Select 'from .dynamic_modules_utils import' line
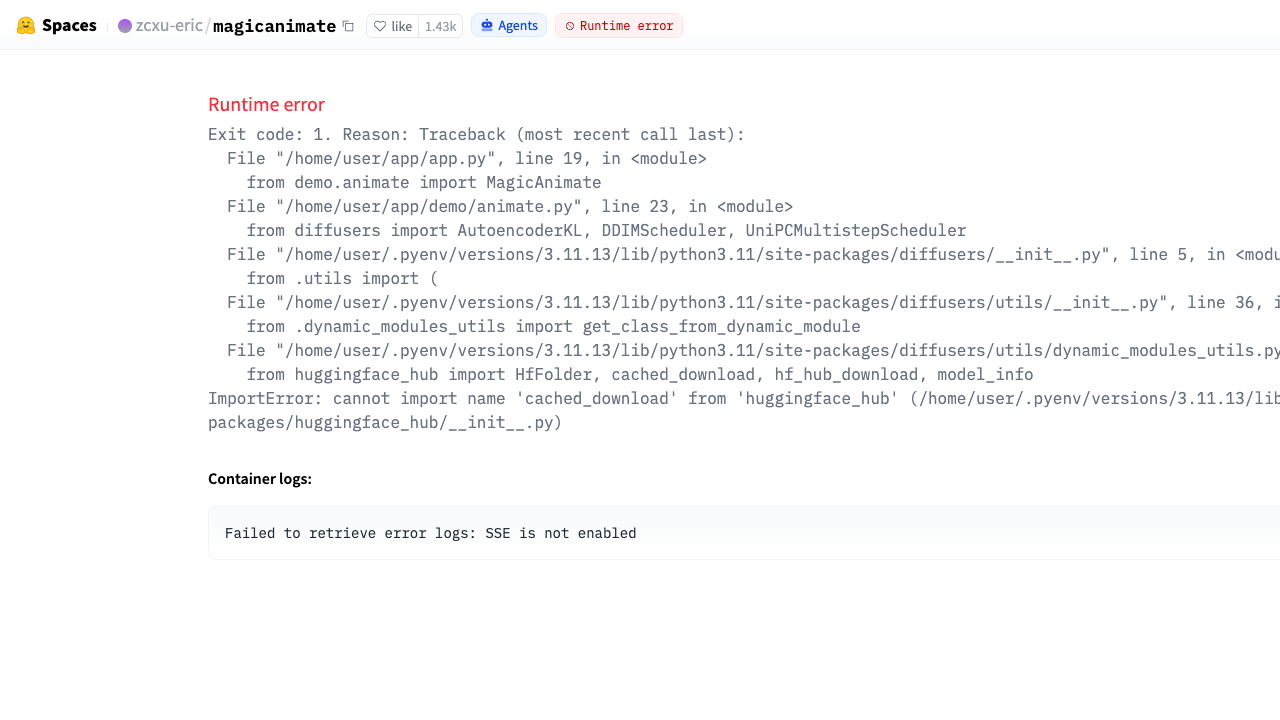1280x720 pixels. (553, 327)
